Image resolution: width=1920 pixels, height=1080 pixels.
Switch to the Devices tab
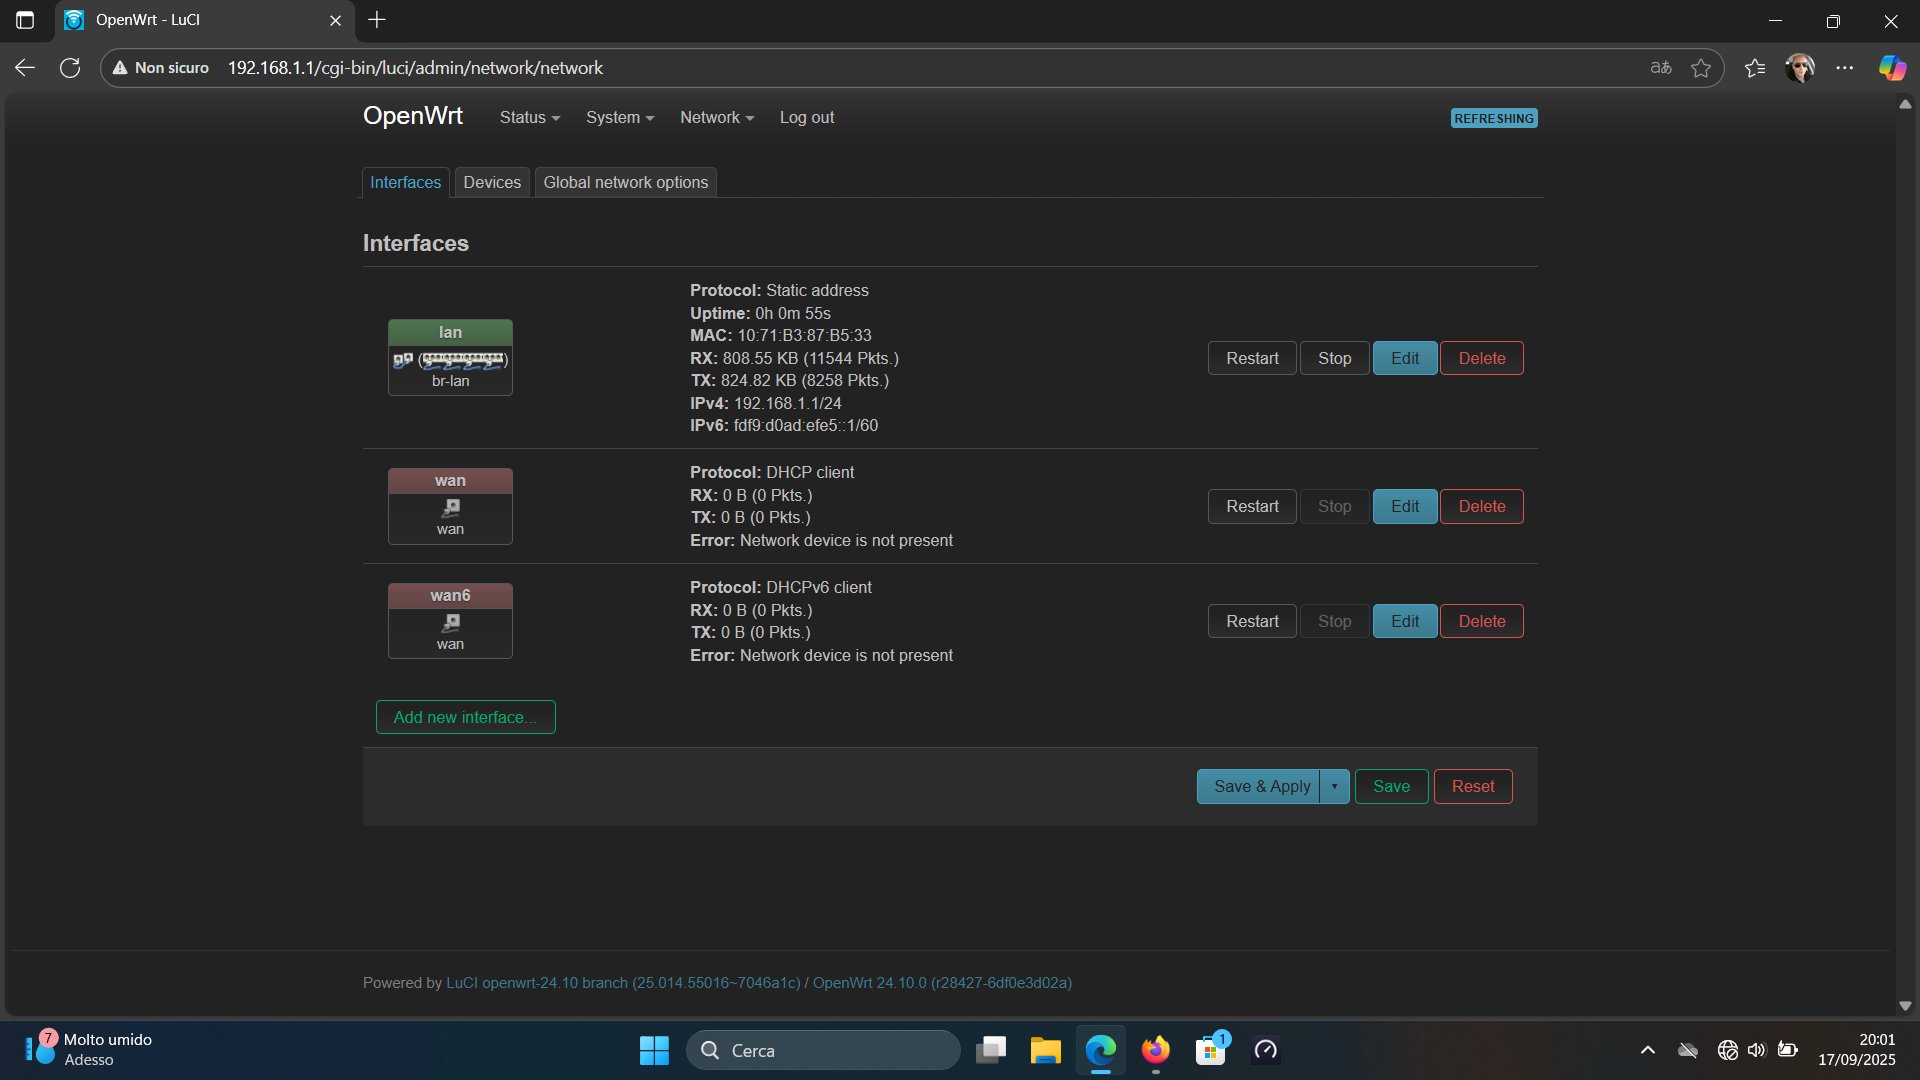click(x=491, y=183)
